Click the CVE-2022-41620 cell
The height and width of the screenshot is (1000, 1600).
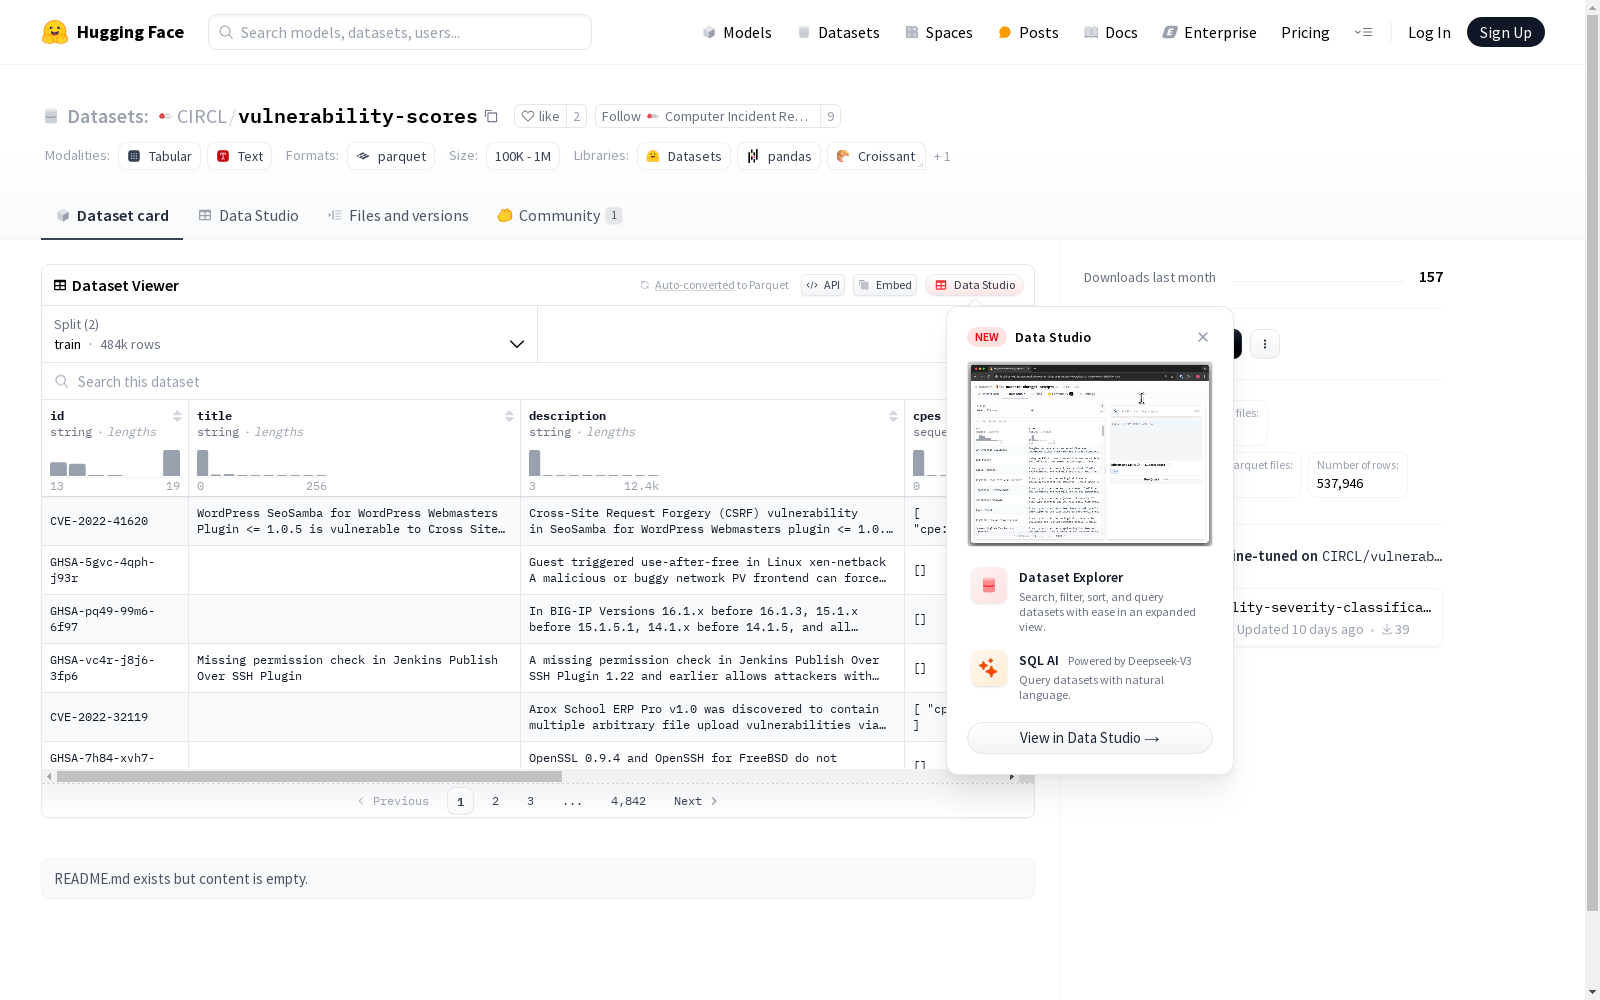pyautogui.click(x=115, y=521)
